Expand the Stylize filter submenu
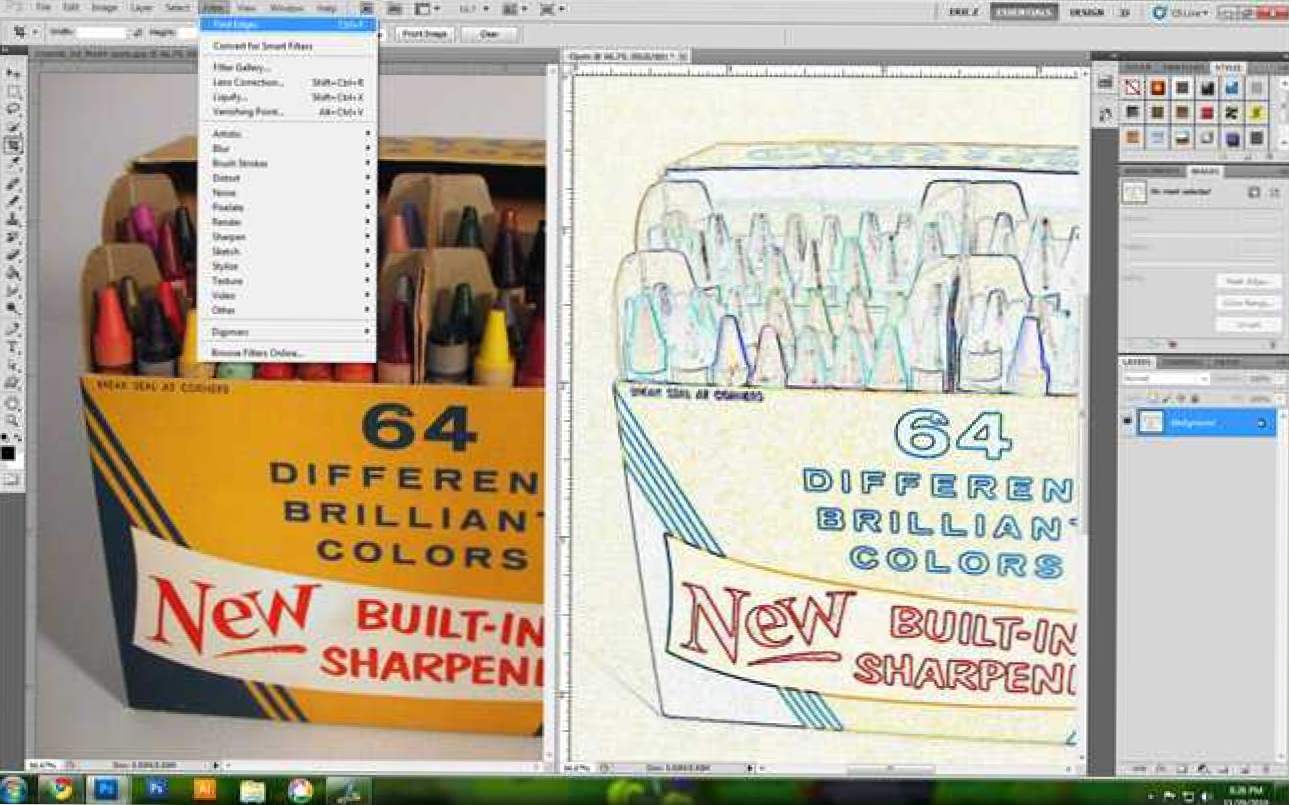1289x805 pixels. tap(290, 266)
